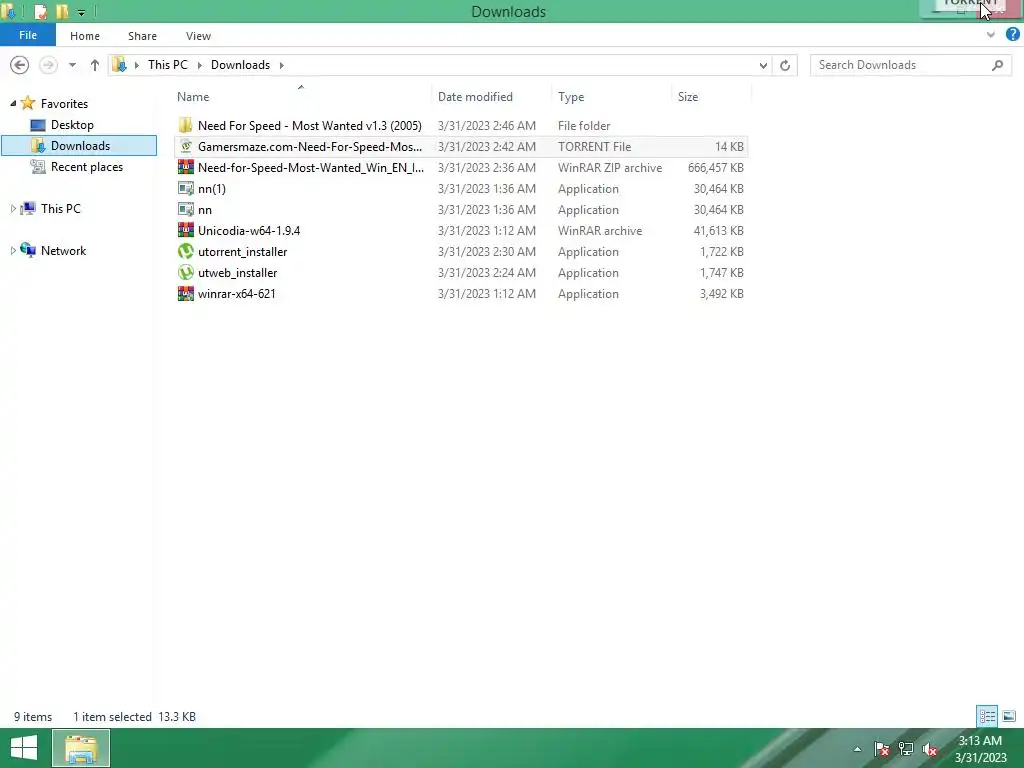Click the Properties quick access icon

[40, 11]
